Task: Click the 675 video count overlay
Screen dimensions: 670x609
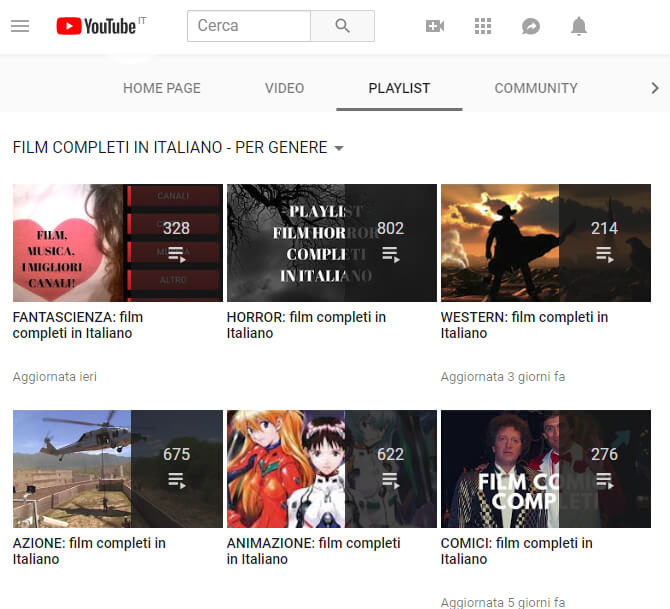Action: click(176, 454)
